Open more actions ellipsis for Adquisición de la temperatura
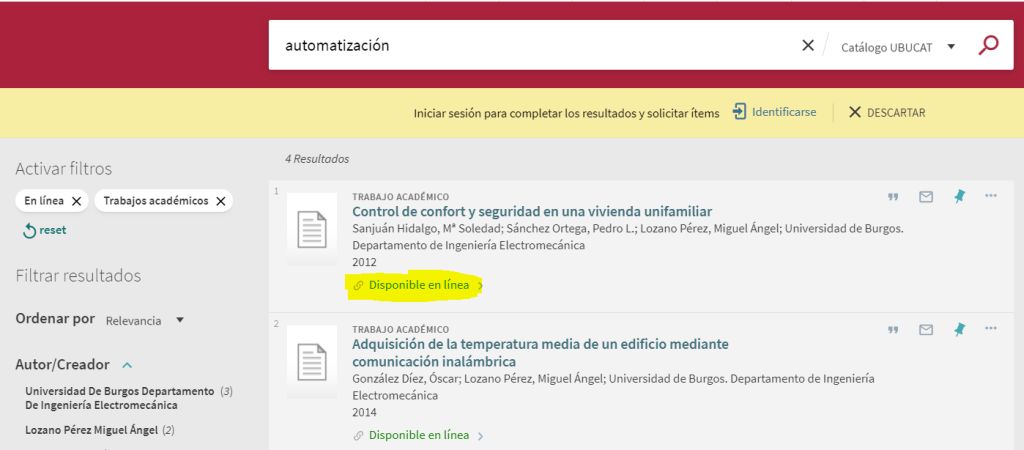This screenshot has width=1024, height=450. 991,329
